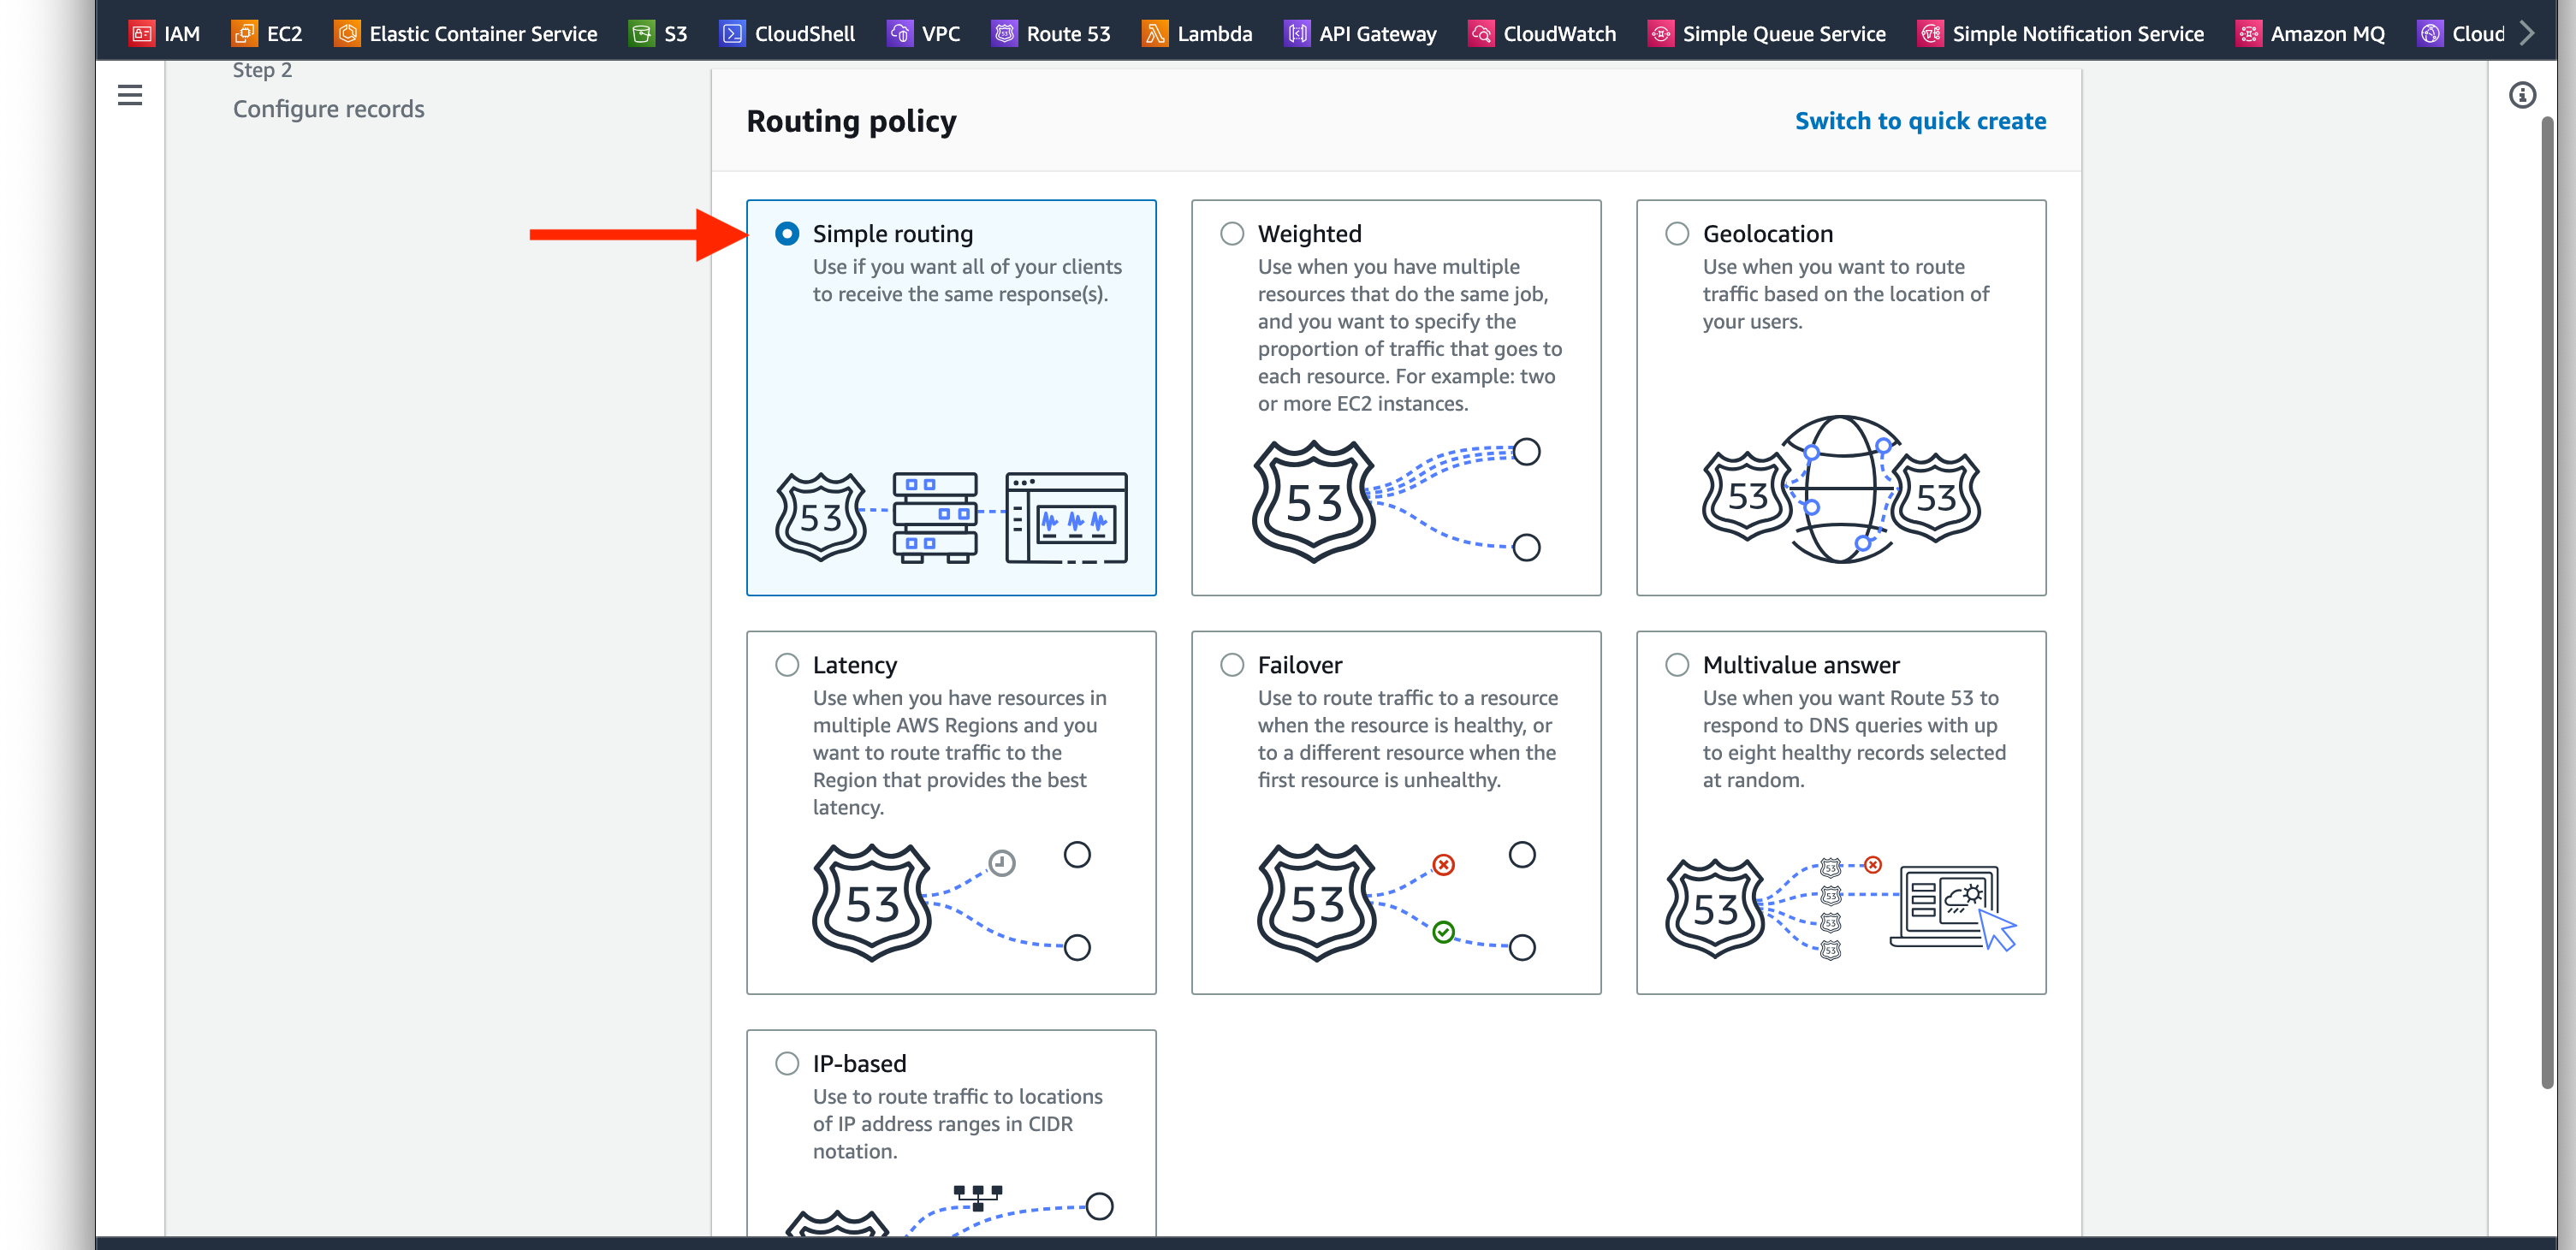Viewport: 2576px width, 1250px height.
Task: Click the IP-based CIDR description text
Action: pos(957,1124)
